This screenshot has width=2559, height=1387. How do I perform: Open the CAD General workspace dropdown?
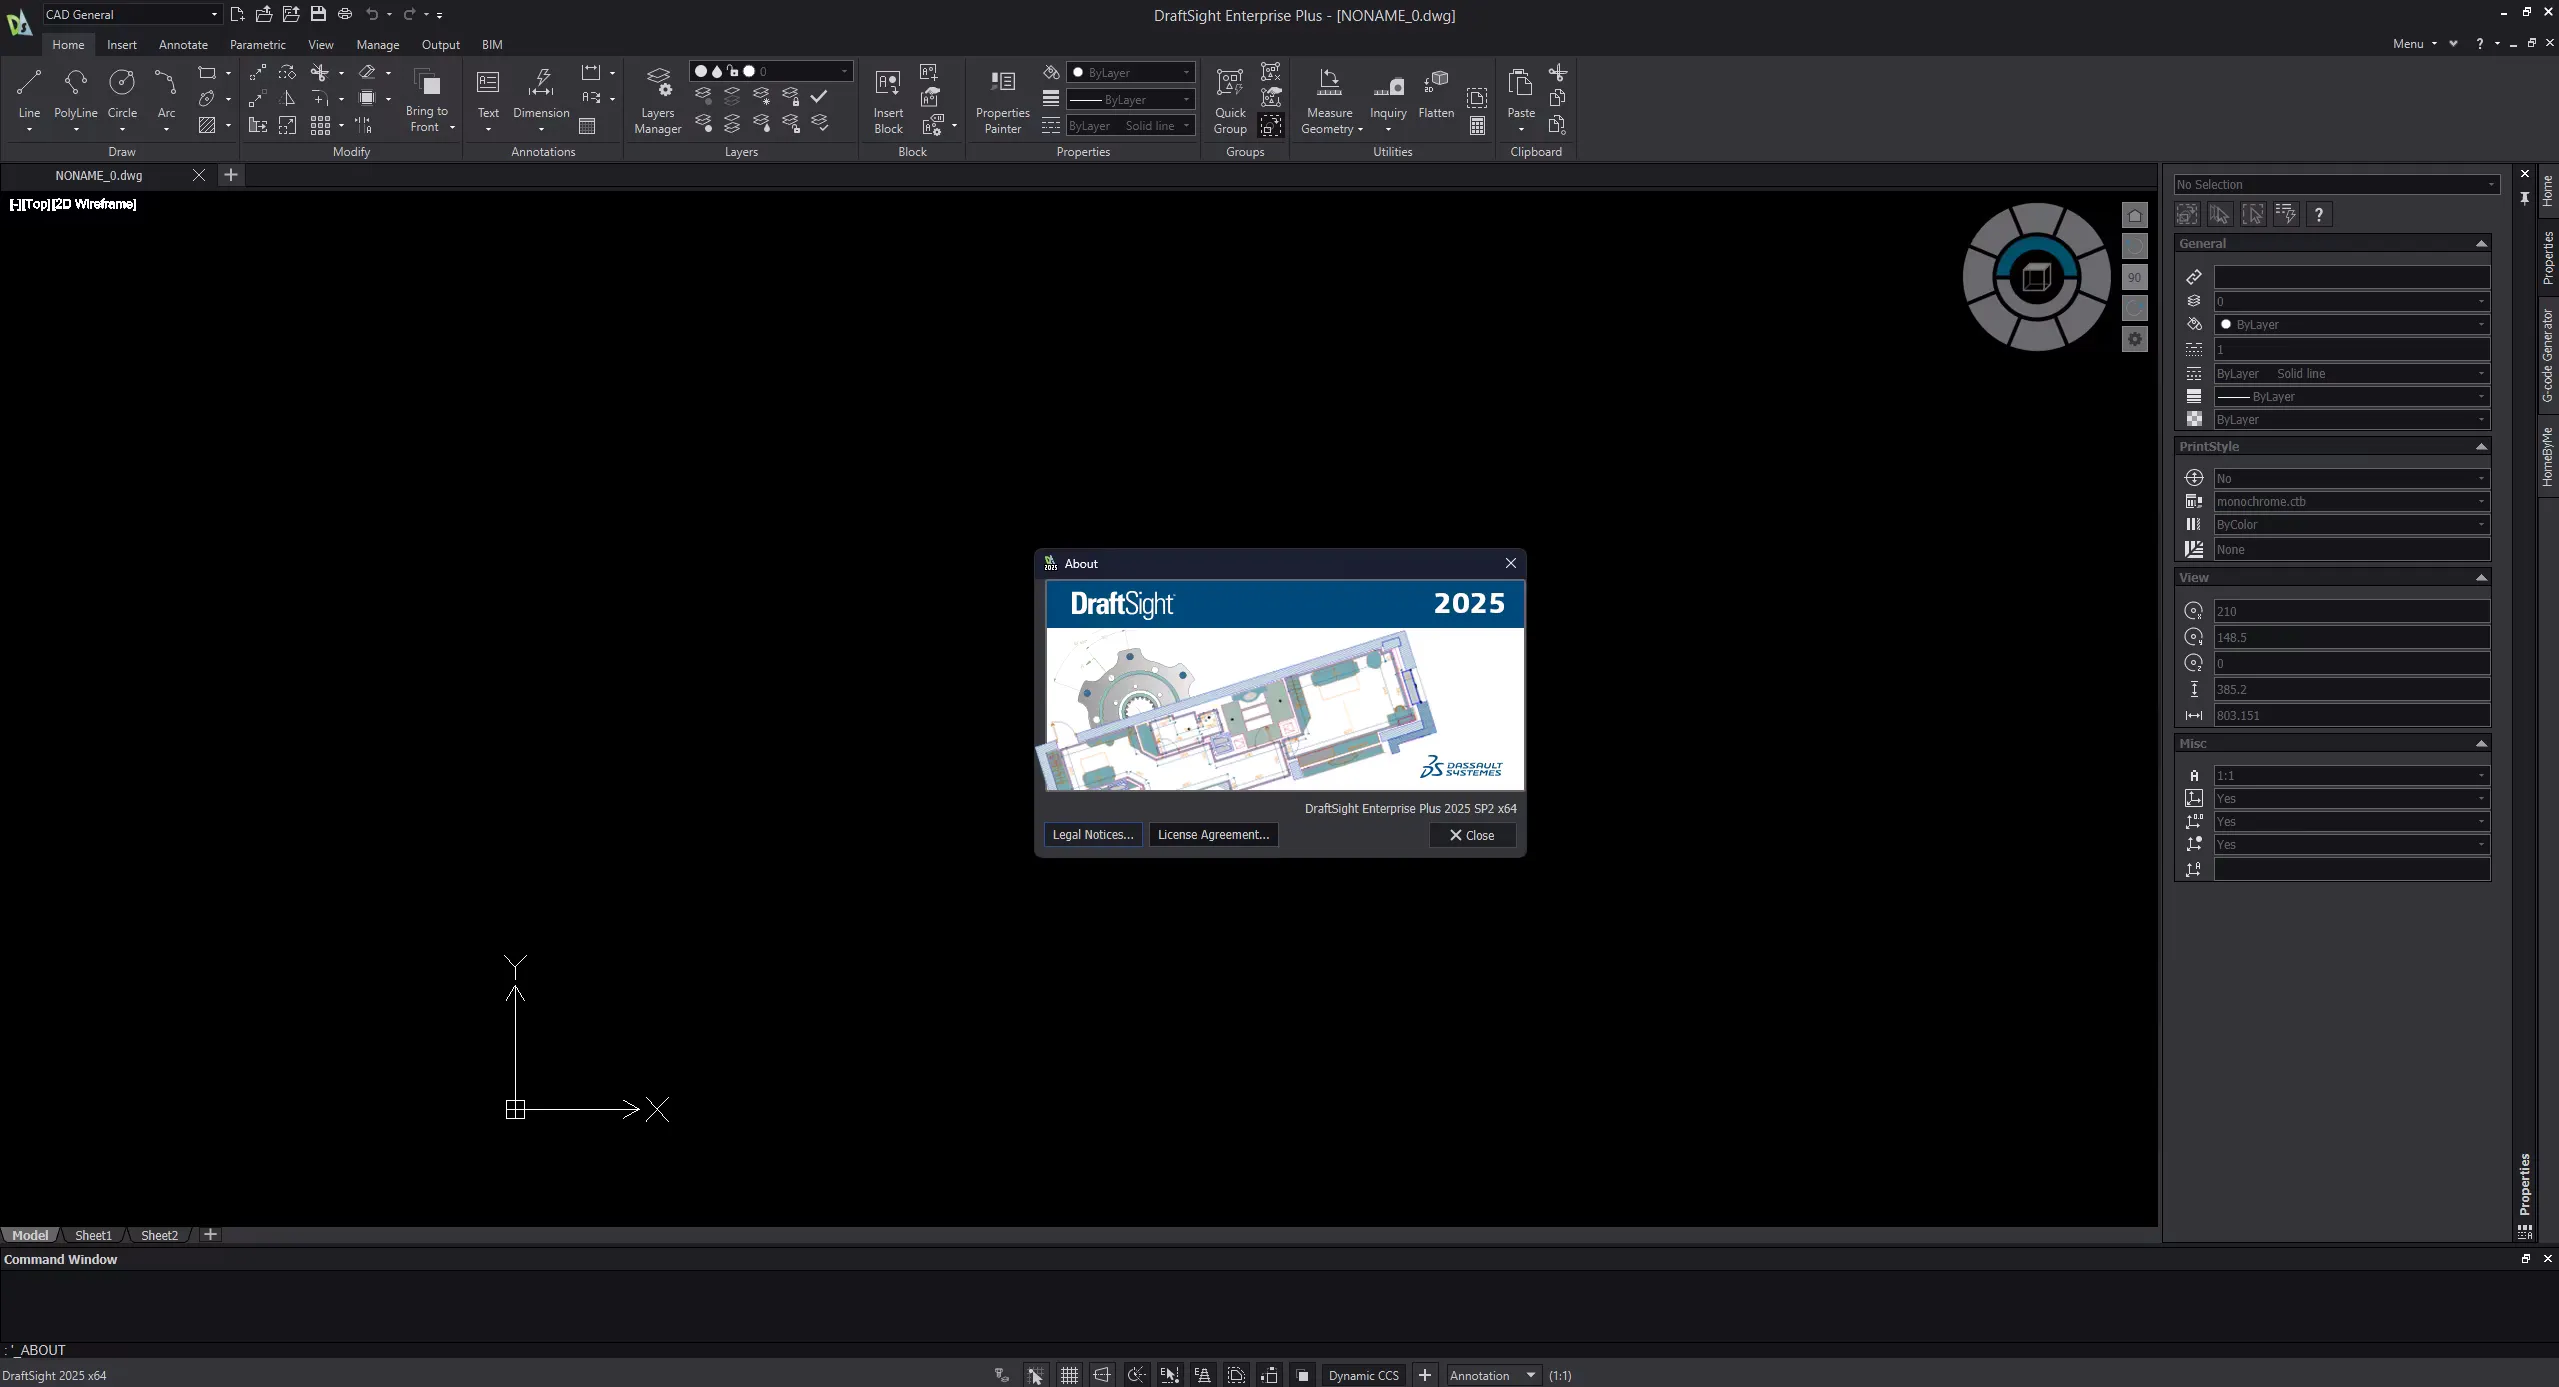tap(131, 14)
